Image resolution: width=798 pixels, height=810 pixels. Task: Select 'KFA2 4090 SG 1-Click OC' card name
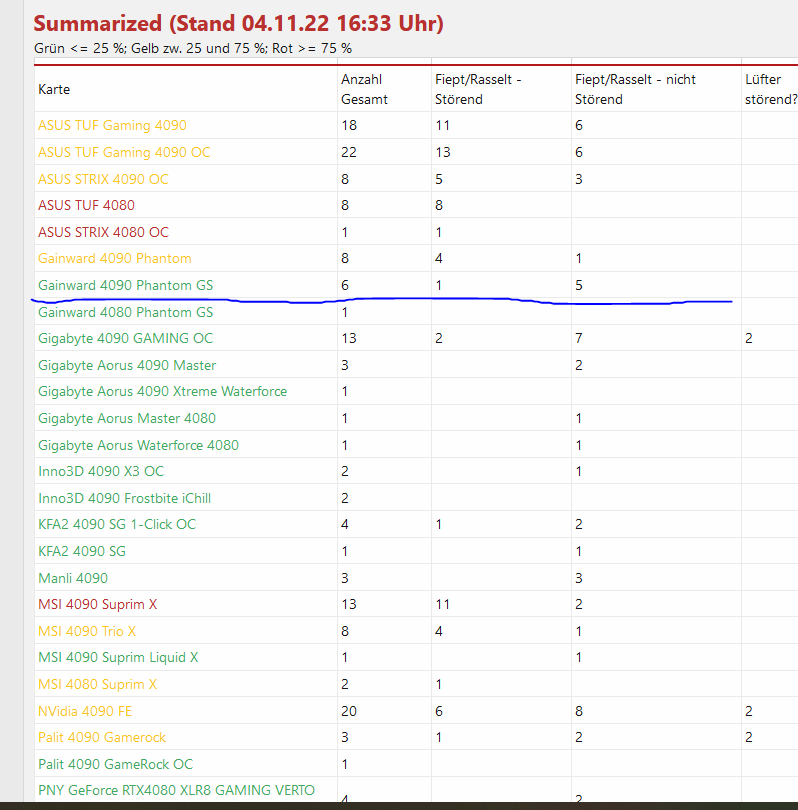[117, 524]
